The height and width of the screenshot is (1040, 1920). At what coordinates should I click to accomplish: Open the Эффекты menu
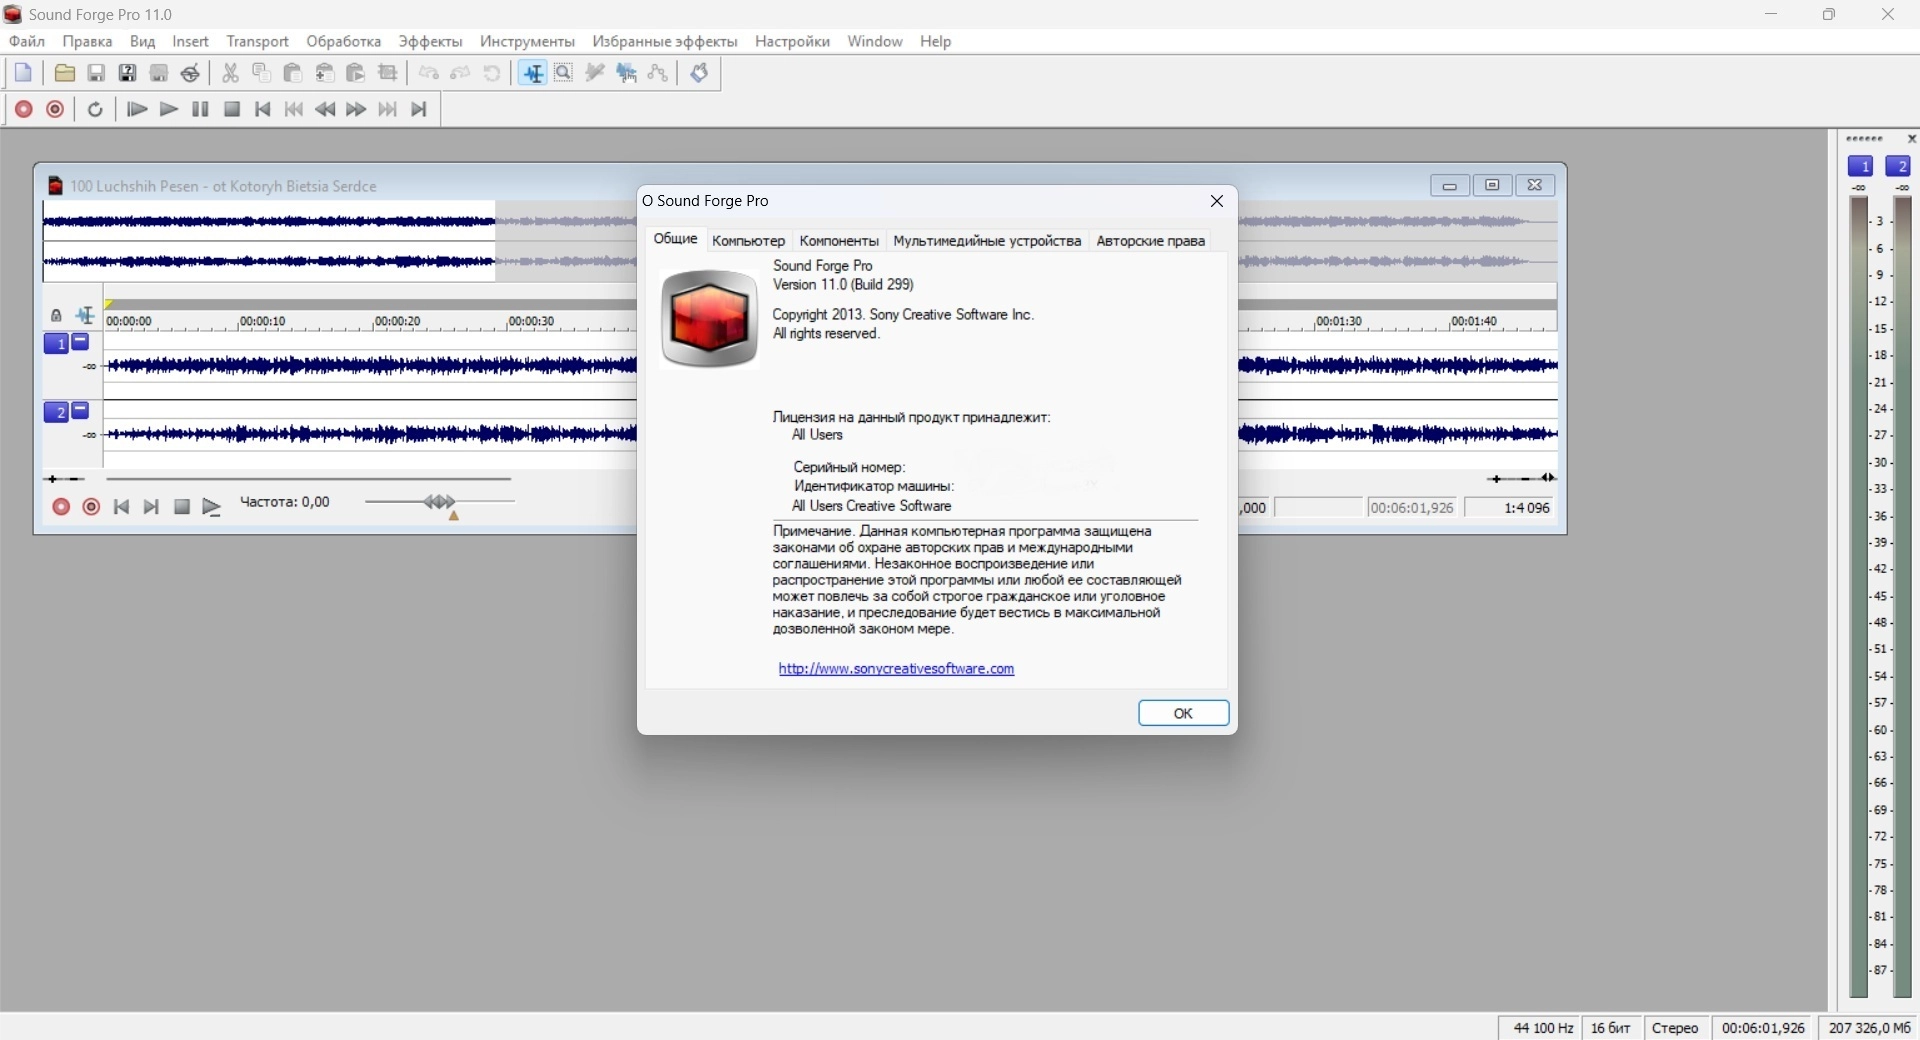tap(431, 42)
